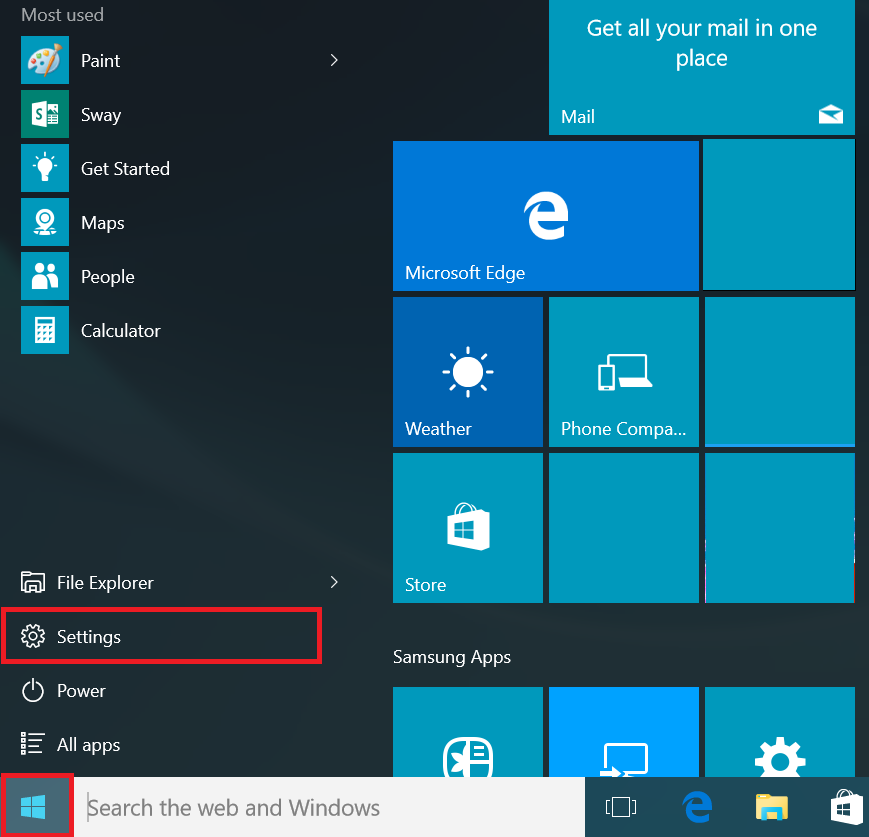Image resolution: width=869 pixels, height=837 pixels.
Task: Open the screen-with-arrow tile under Samsung Apps
Action: click(623, 732)
